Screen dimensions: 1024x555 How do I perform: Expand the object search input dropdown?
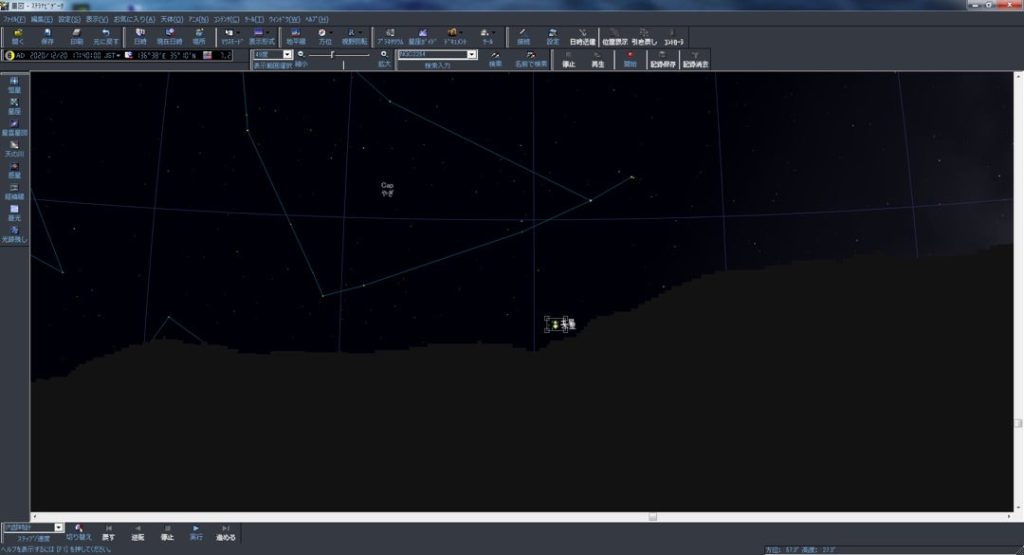tap(472, 55)
